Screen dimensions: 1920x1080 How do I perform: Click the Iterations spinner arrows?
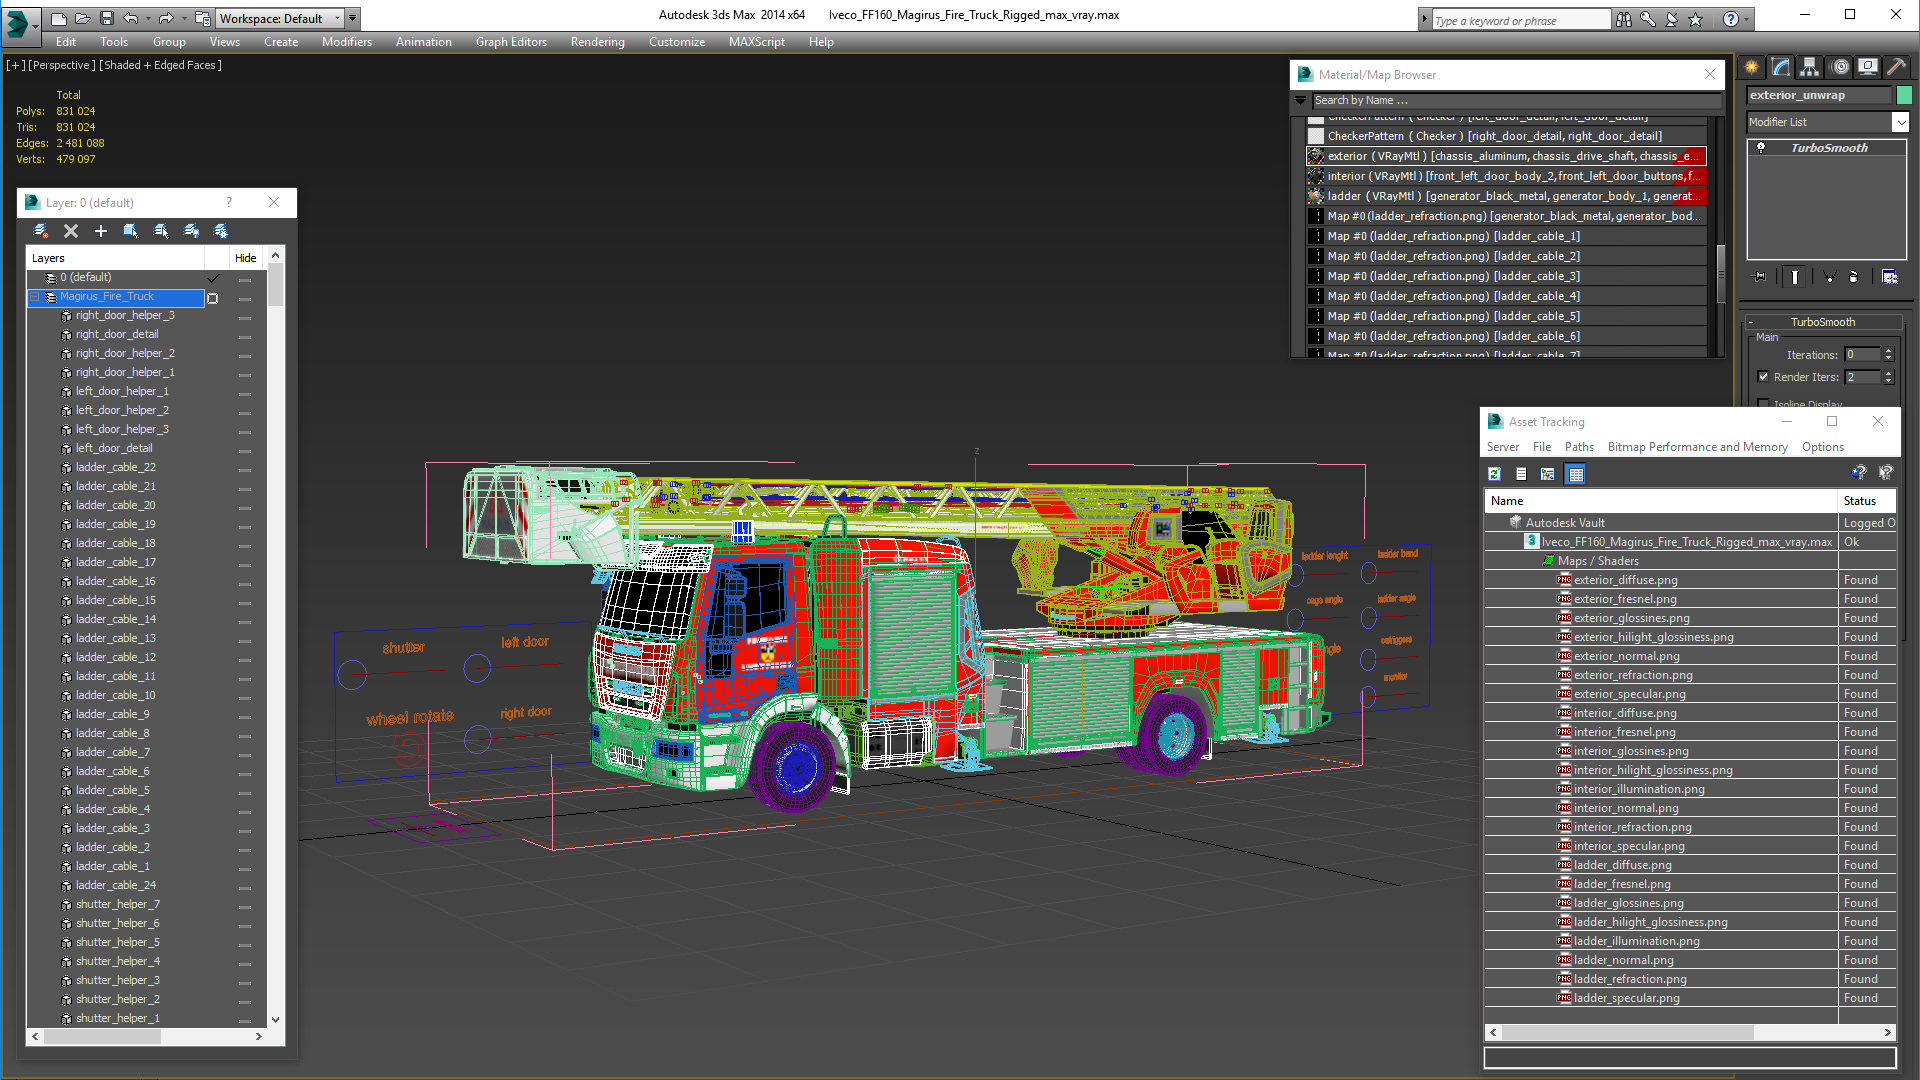point(1888,354)
